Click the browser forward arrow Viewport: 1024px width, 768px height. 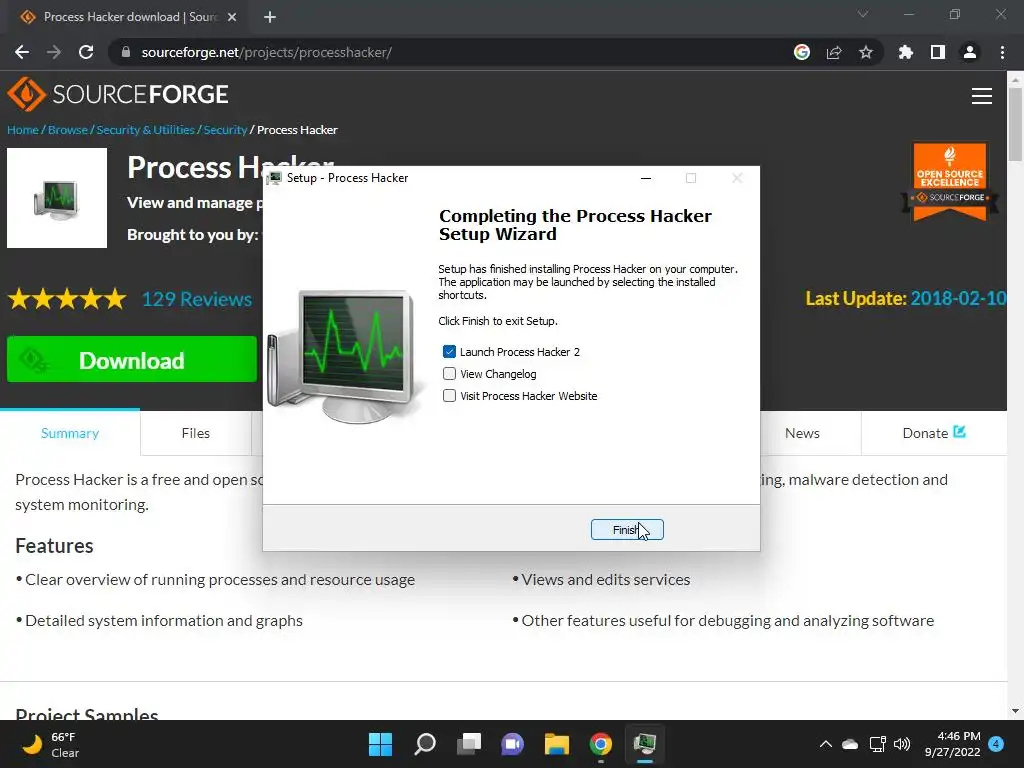[x=54, y=52]
